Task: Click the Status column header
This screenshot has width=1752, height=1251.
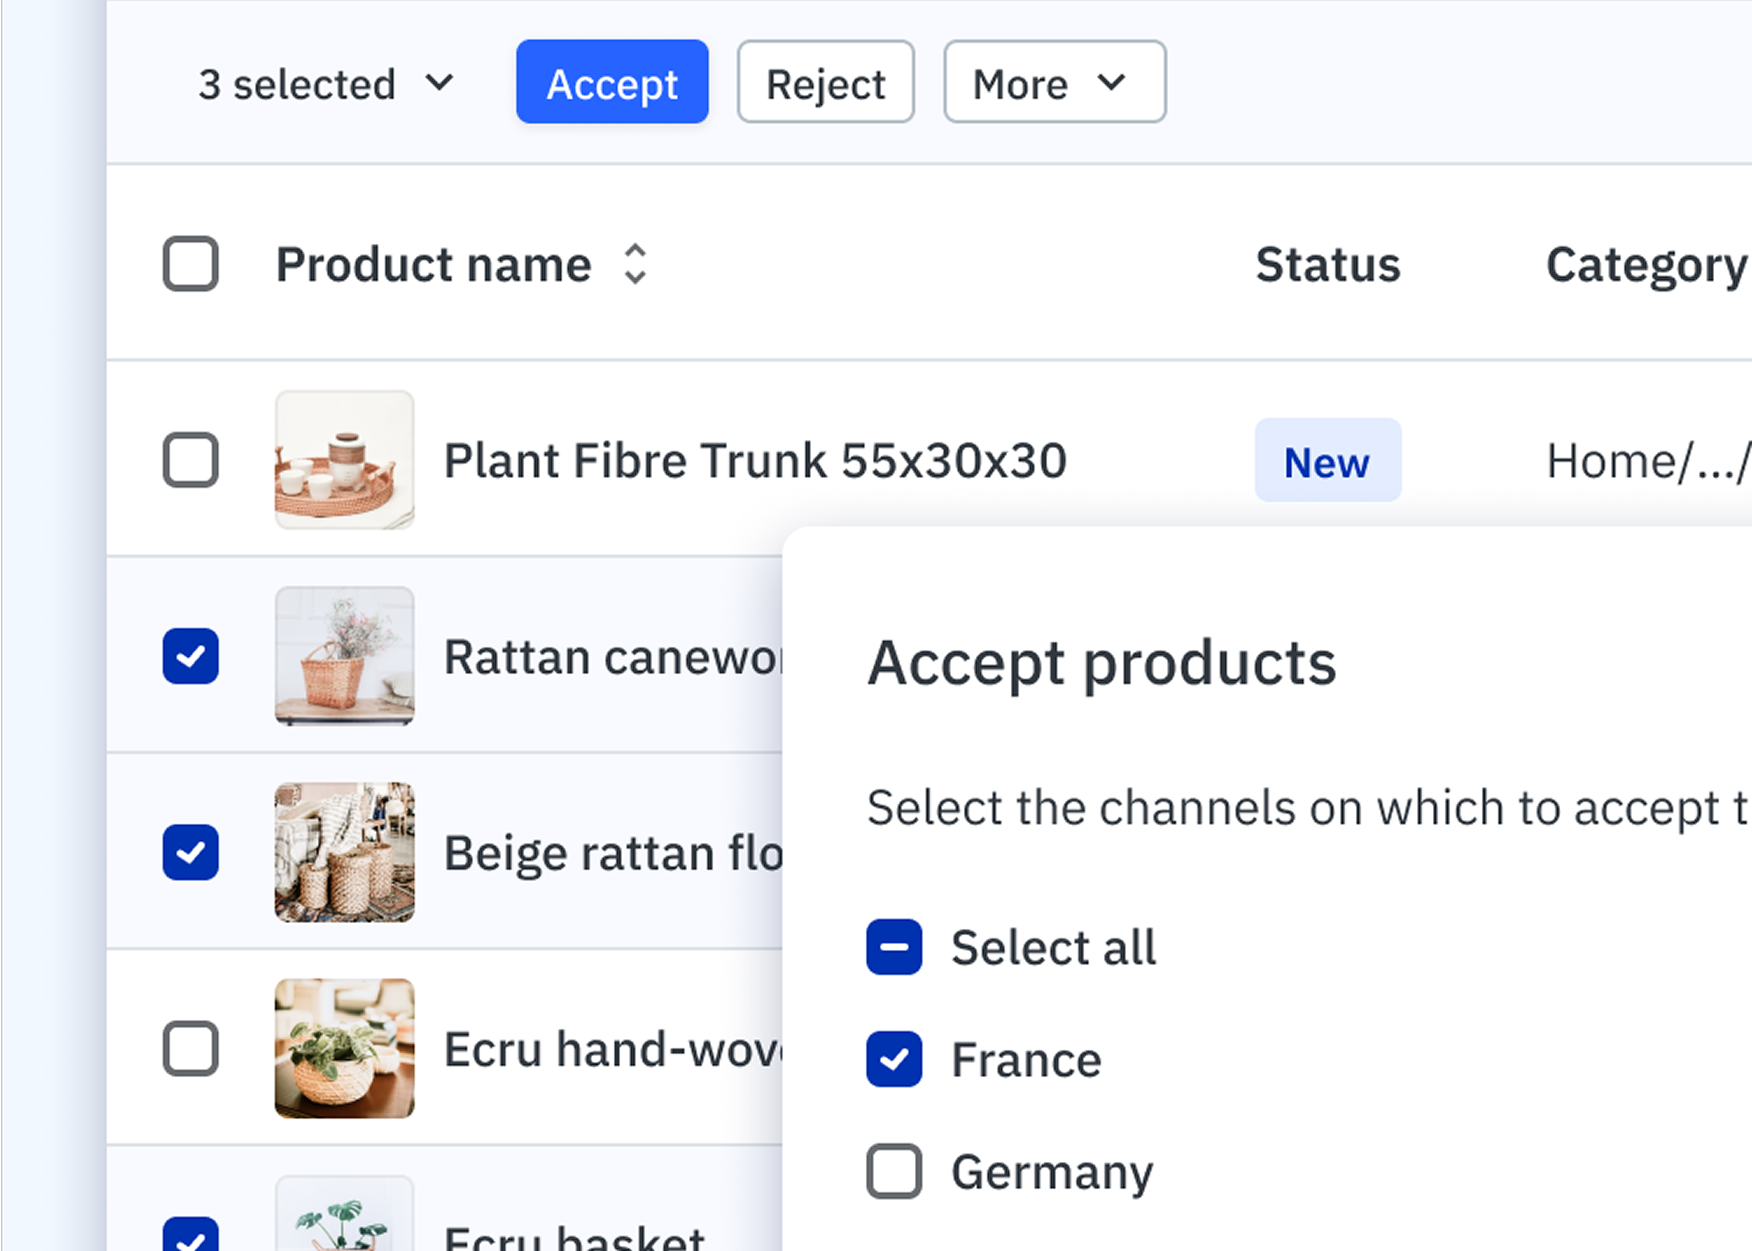Action: (1327, 264)
